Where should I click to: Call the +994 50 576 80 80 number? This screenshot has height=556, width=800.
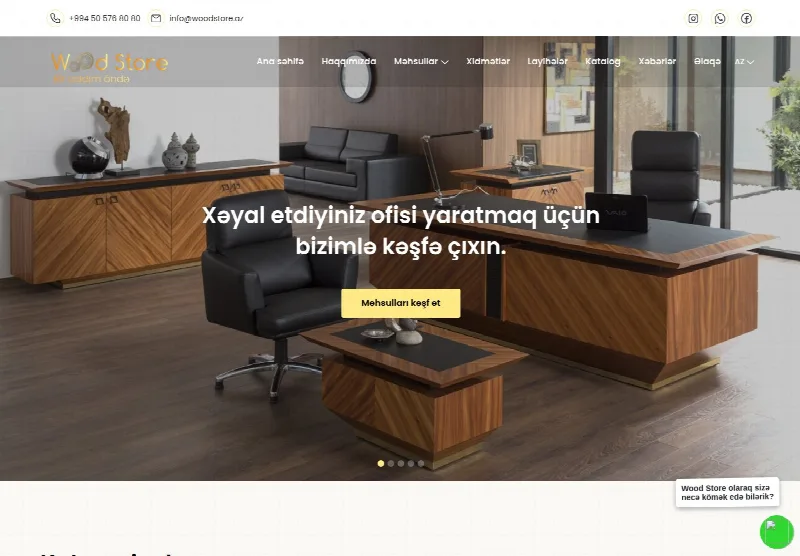[x=105, y=18]
